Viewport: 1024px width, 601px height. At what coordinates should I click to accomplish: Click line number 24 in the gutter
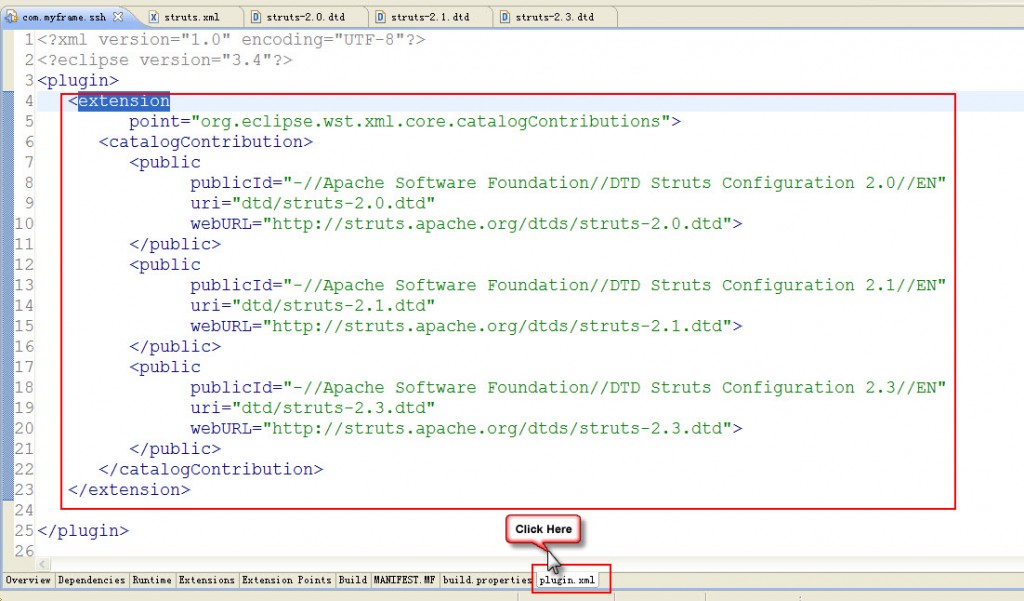pyautogui.click(x=24, y=510)
